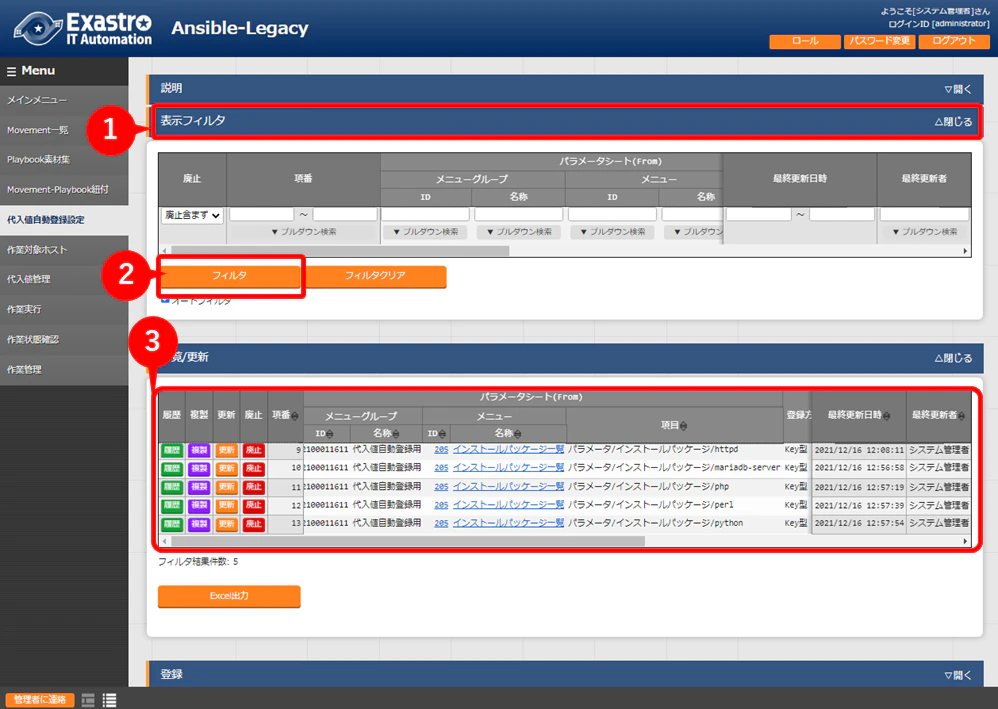
Task: Focus the 最終更新者 filter input field
Action: pyautogui.click(x=925, y=214)
